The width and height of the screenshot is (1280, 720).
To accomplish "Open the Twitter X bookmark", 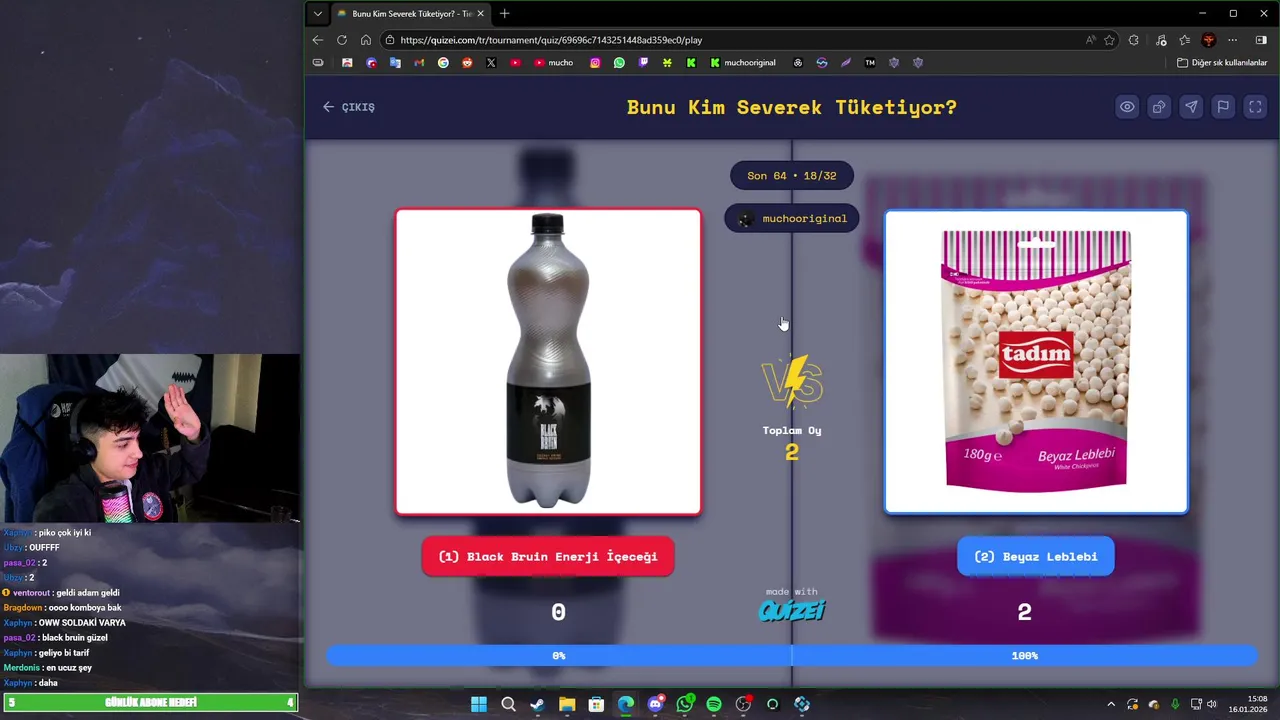I will (491, 63).
